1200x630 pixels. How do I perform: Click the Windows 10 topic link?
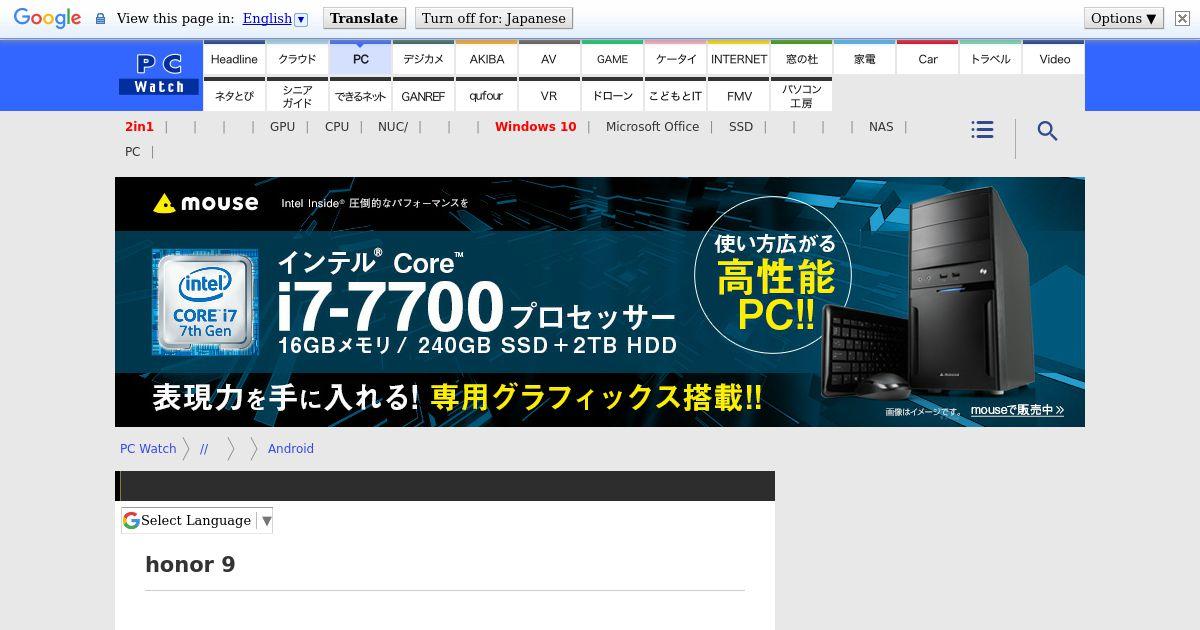pos(535,126)
